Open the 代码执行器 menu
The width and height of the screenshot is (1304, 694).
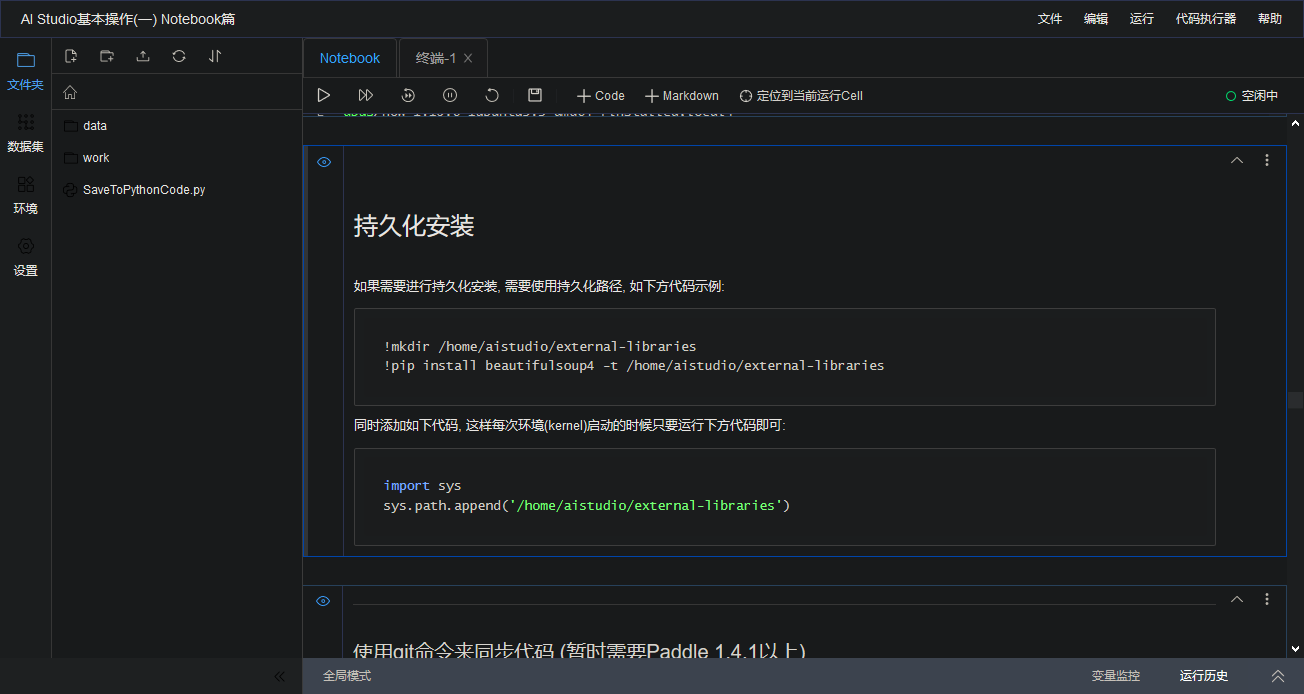pyautogui.click(x=1206, y=19)
